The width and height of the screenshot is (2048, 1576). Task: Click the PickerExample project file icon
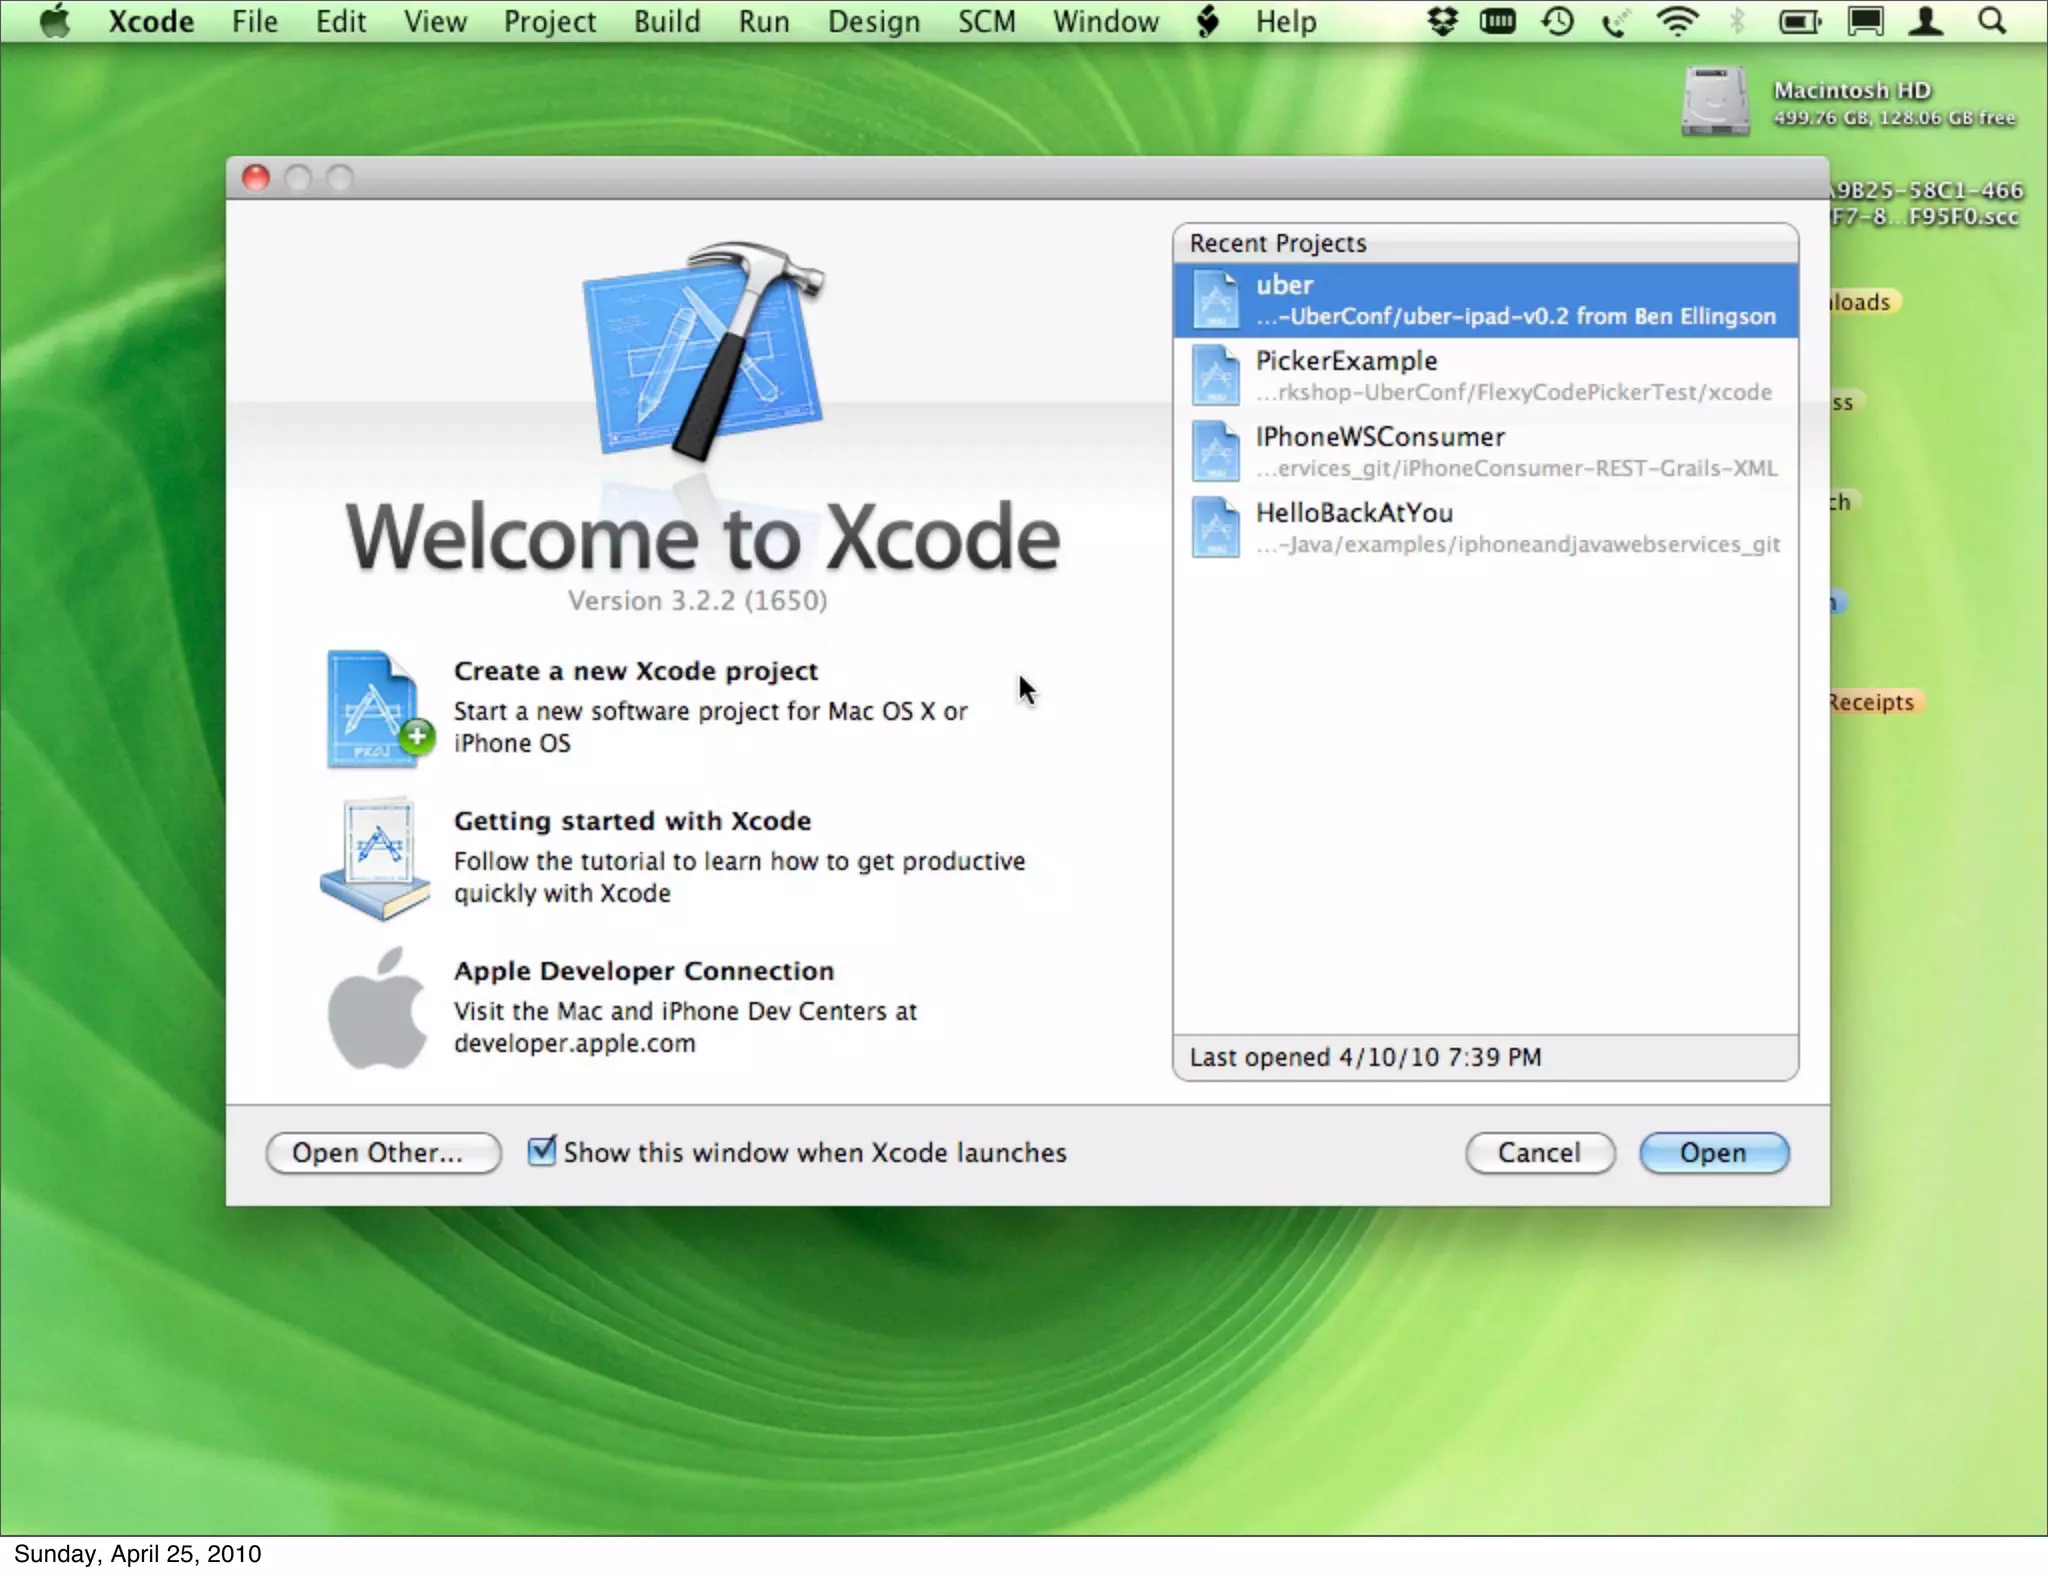tap(1215, 375)
